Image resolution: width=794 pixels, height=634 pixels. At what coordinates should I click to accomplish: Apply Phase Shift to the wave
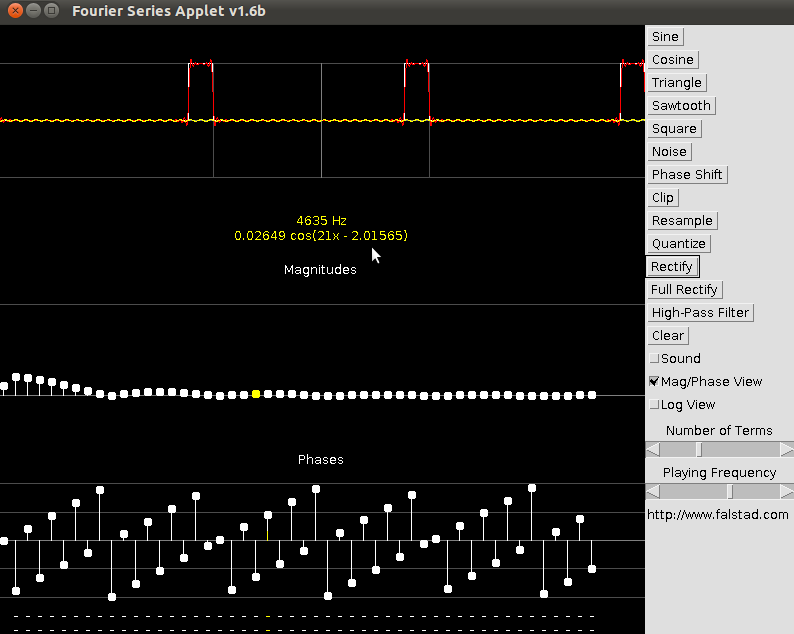point(687,175)
